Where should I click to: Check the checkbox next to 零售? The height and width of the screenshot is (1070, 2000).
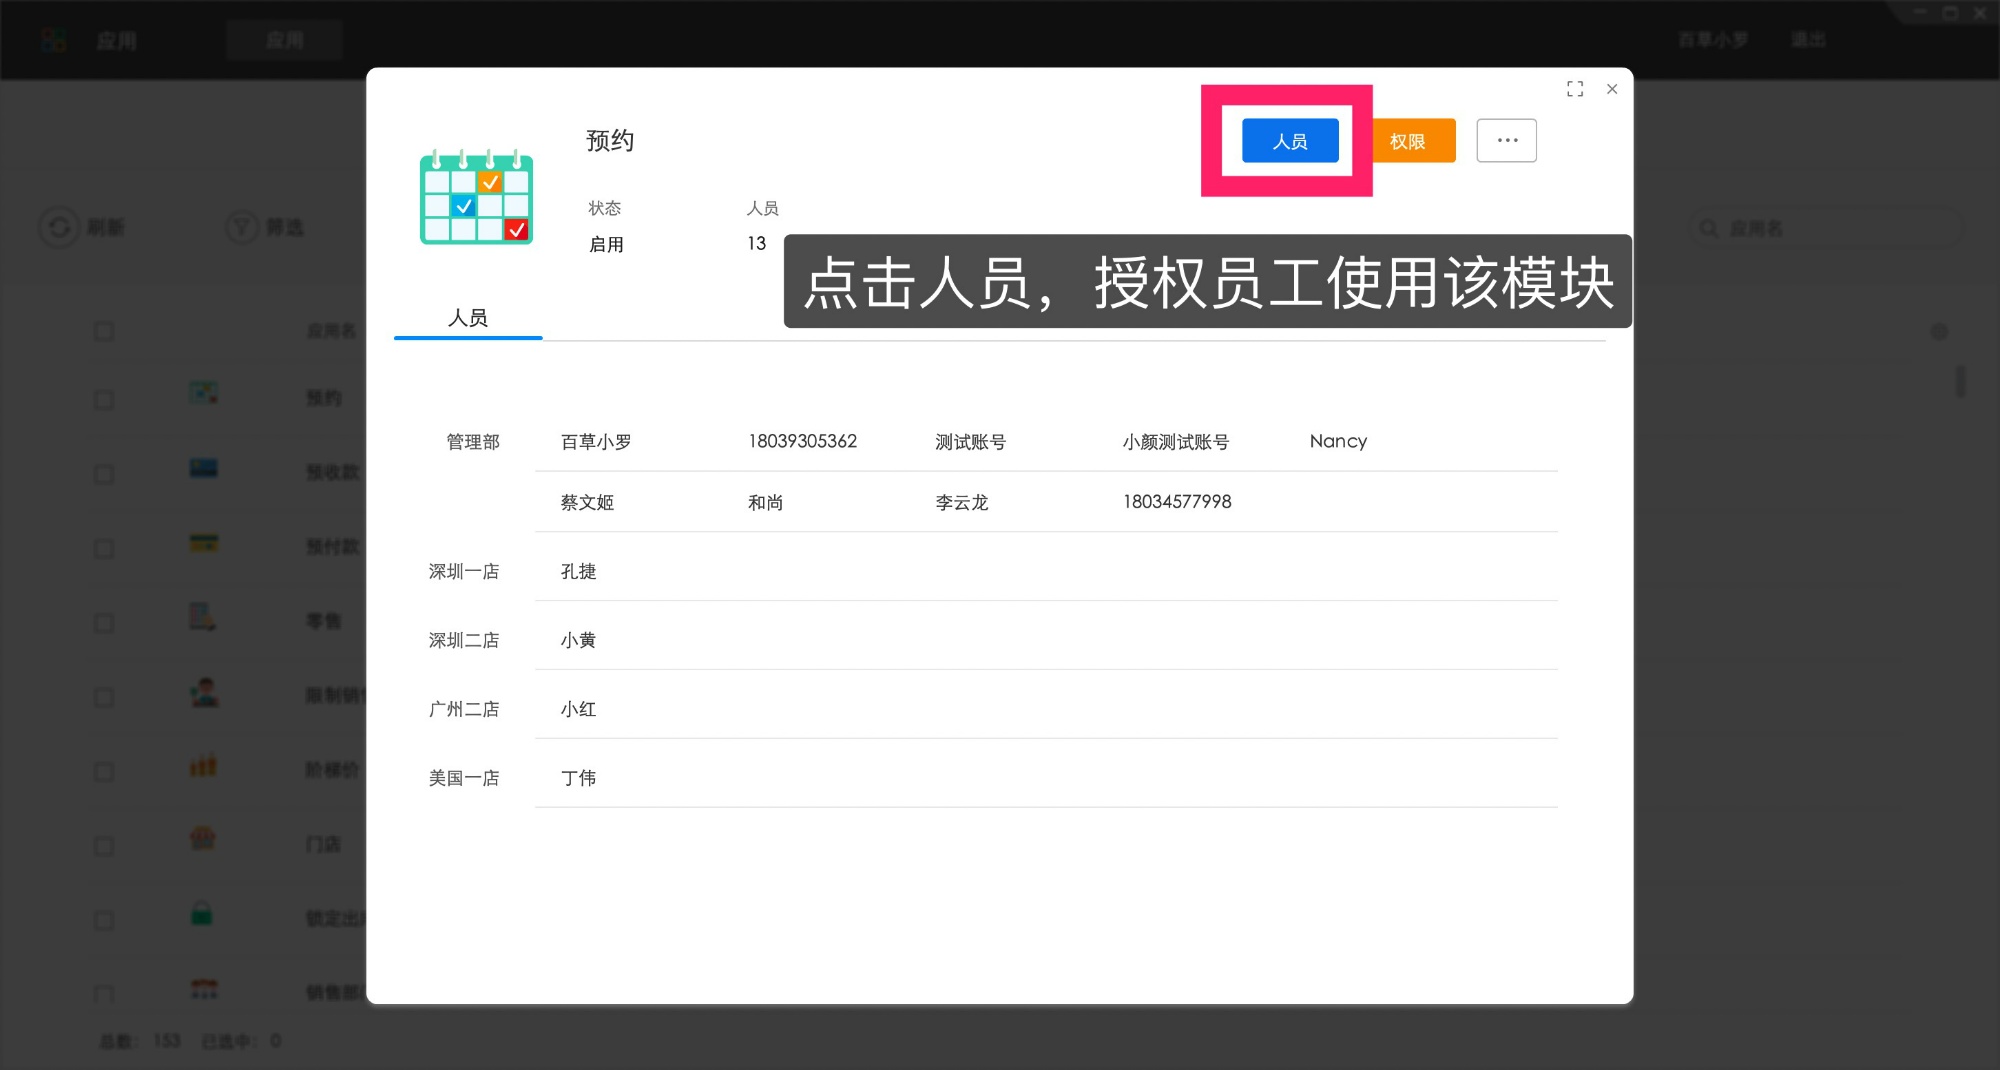[x=104, y=622]
